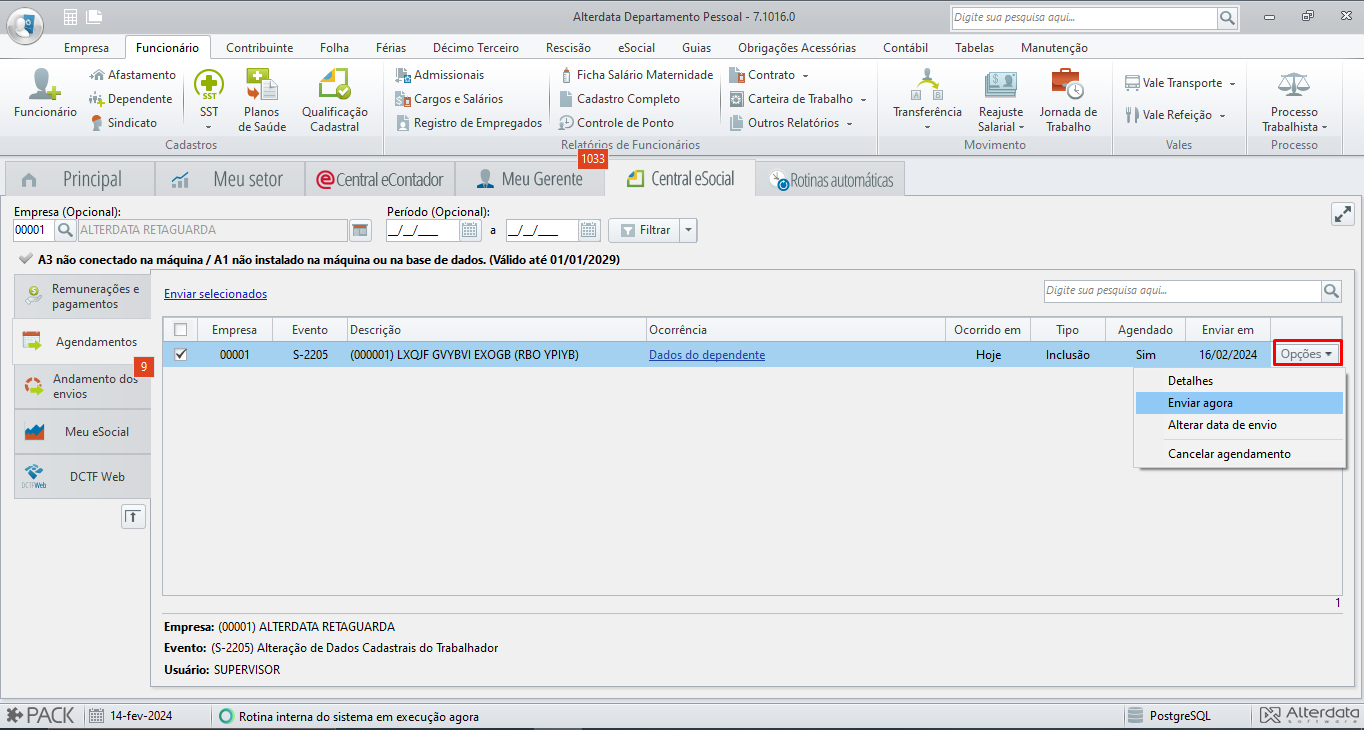
Task: Click the 14-fev-2024 date in status bar
Action: coord(140,716)
